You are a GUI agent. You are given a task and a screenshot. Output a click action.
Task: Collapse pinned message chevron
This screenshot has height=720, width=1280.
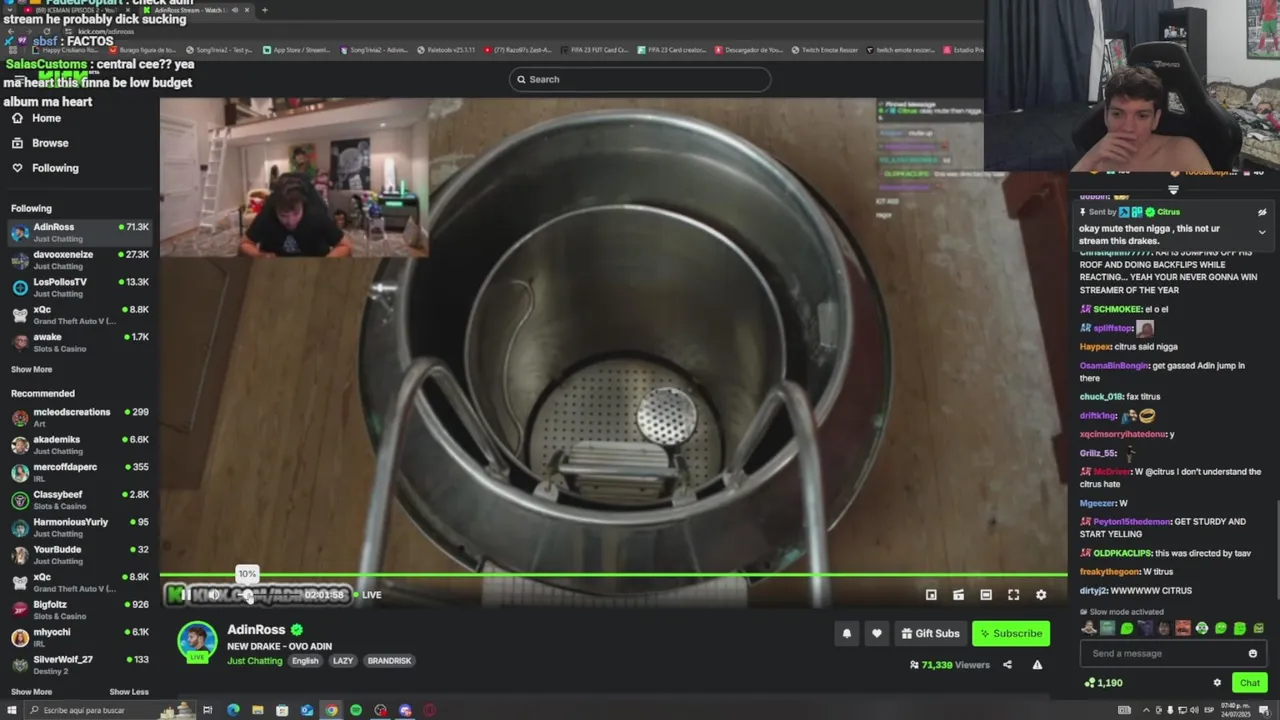pos(1262,232)
